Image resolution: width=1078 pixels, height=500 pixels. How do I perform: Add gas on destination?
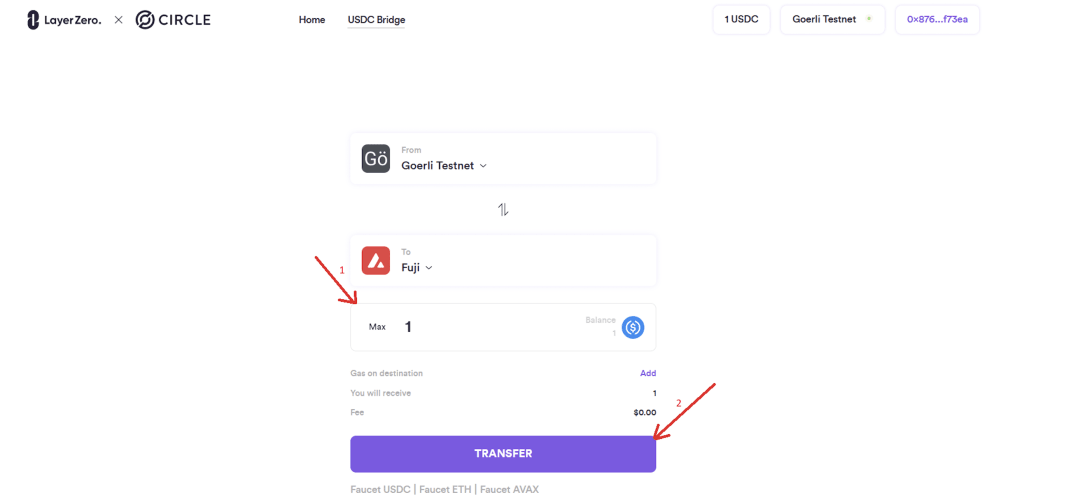click(x=648, y=373)
